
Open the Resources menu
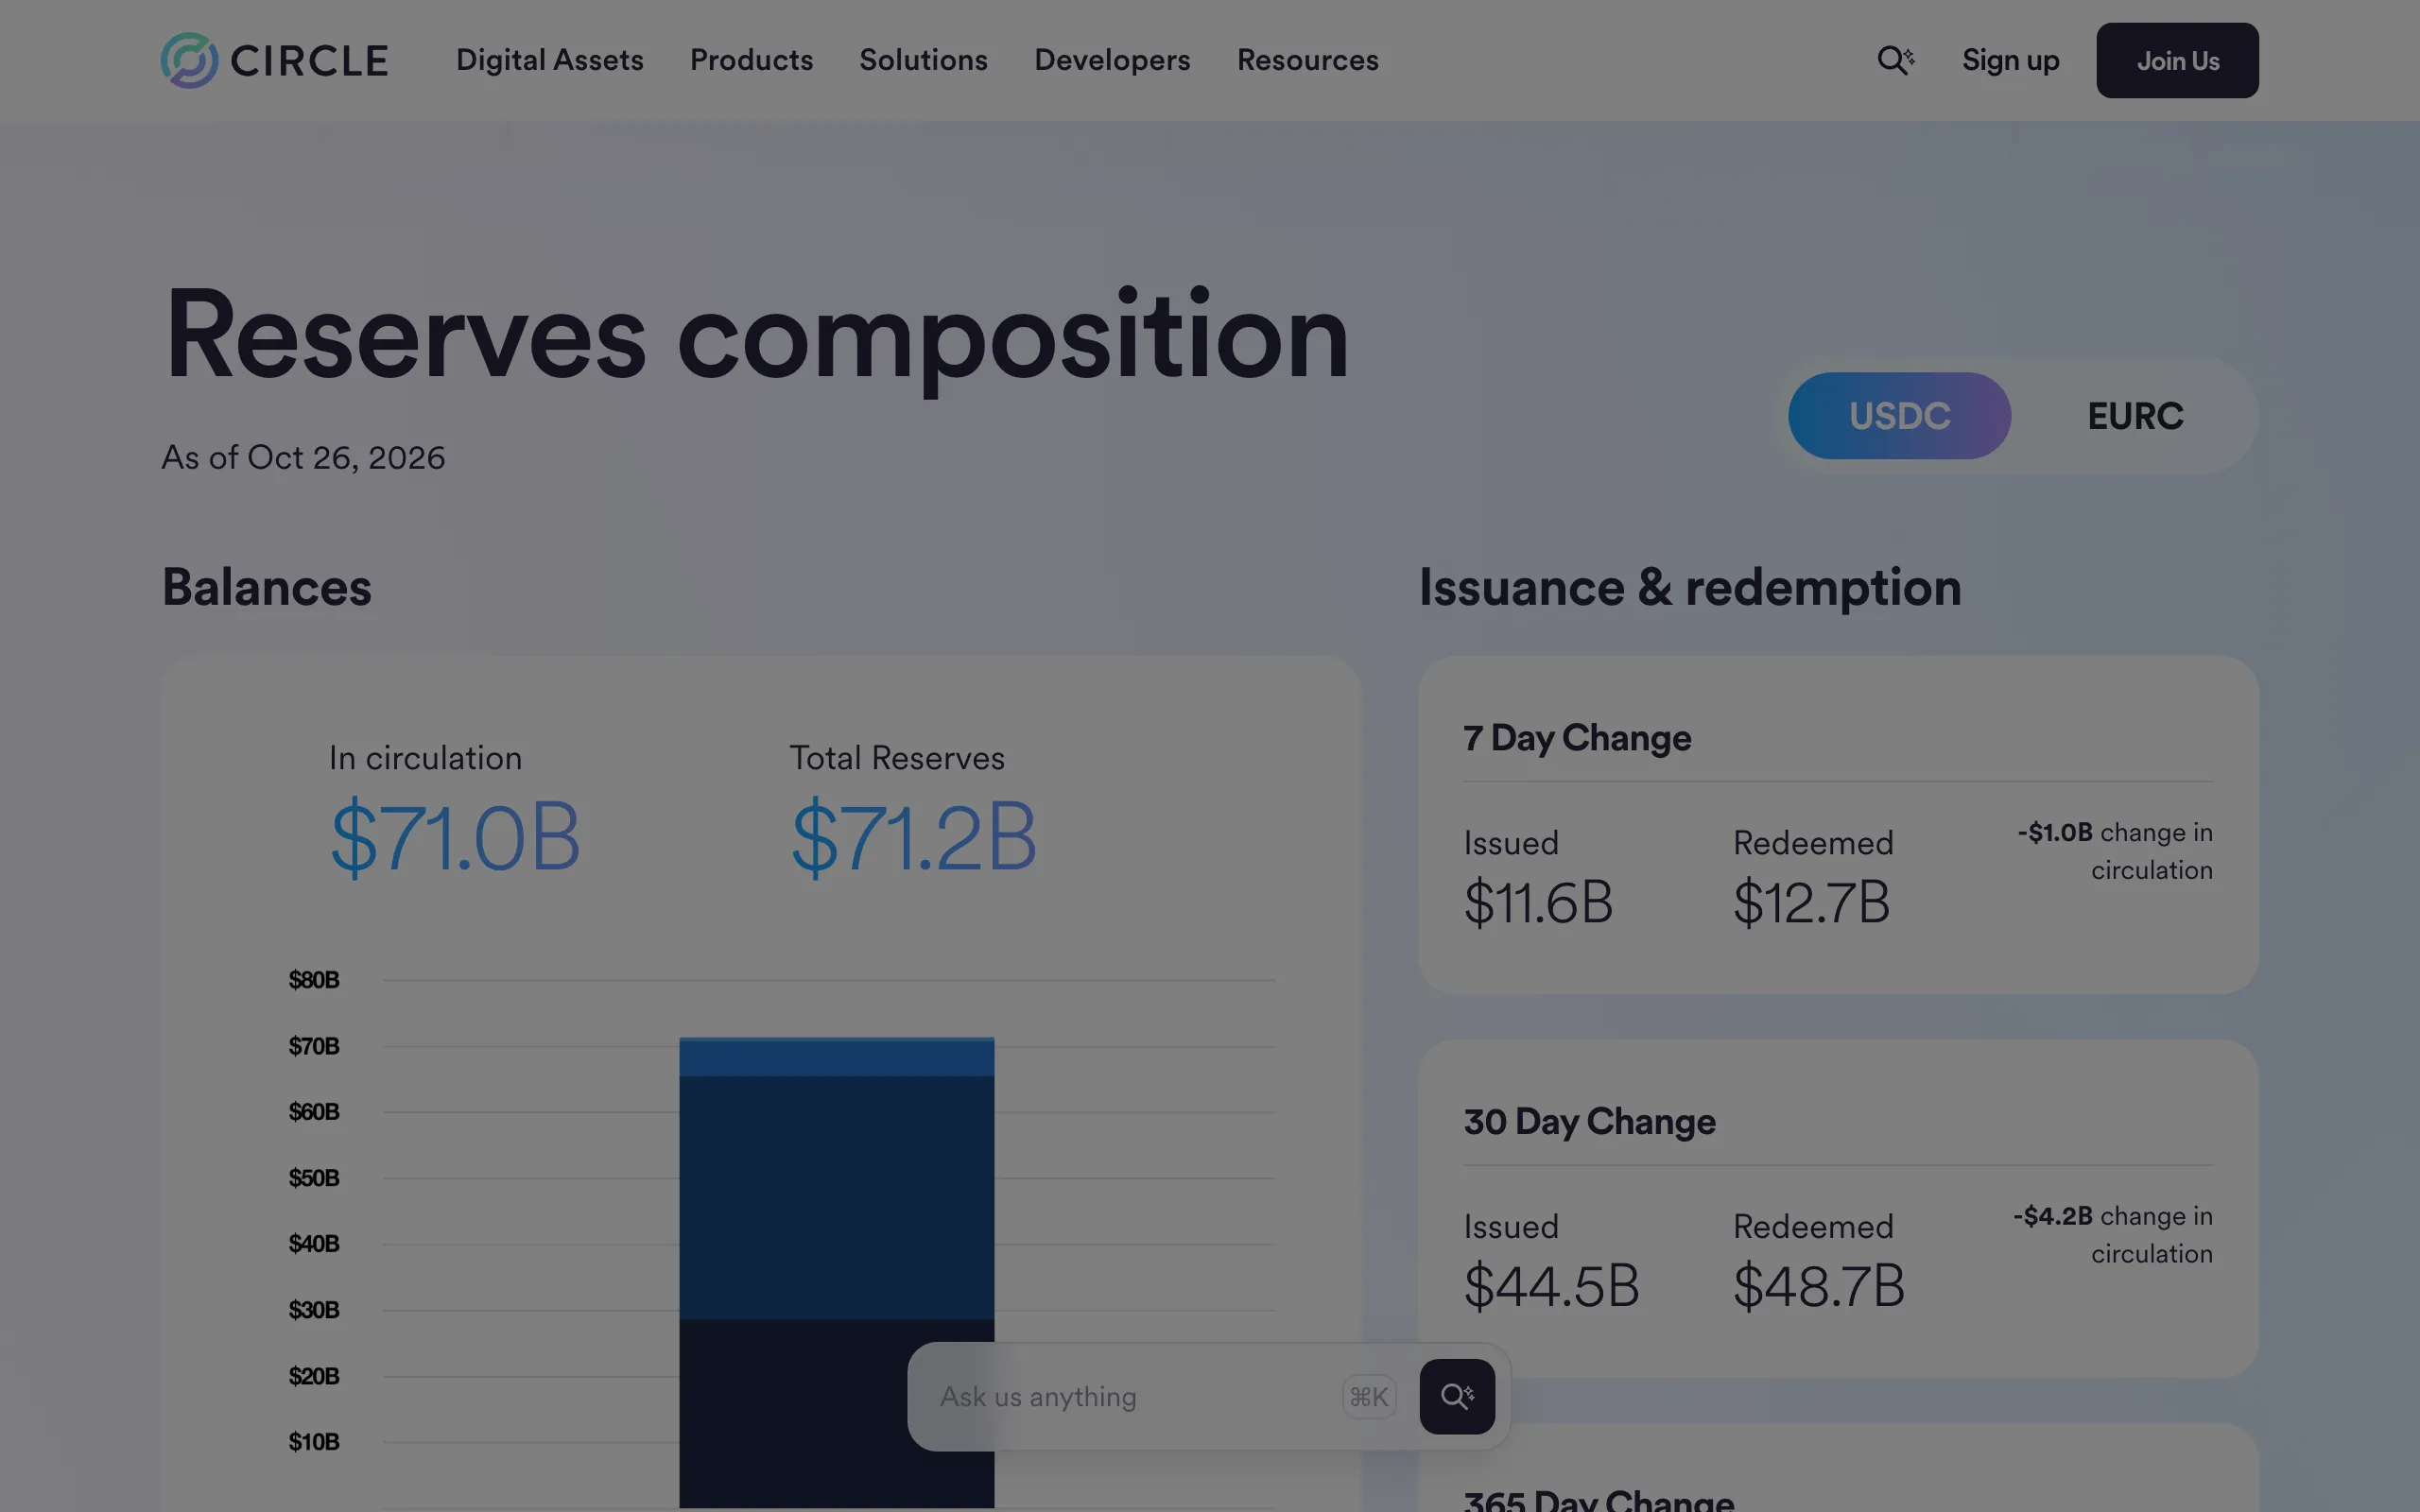[1307, 60]
